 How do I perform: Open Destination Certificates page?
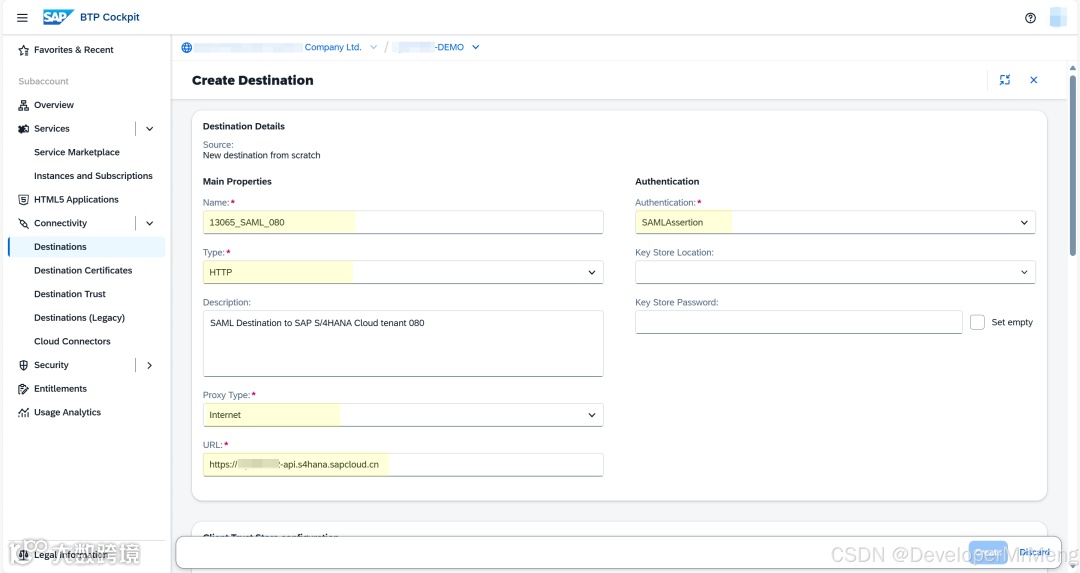tap(83, 270)
